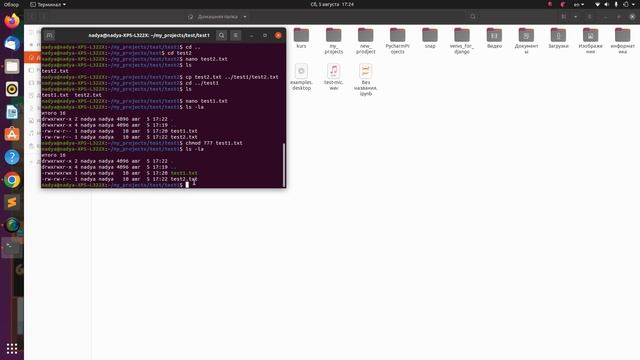Toggle list/grid view in Files
The width and height of the screenshot is (640, 360).
point(564,17)
